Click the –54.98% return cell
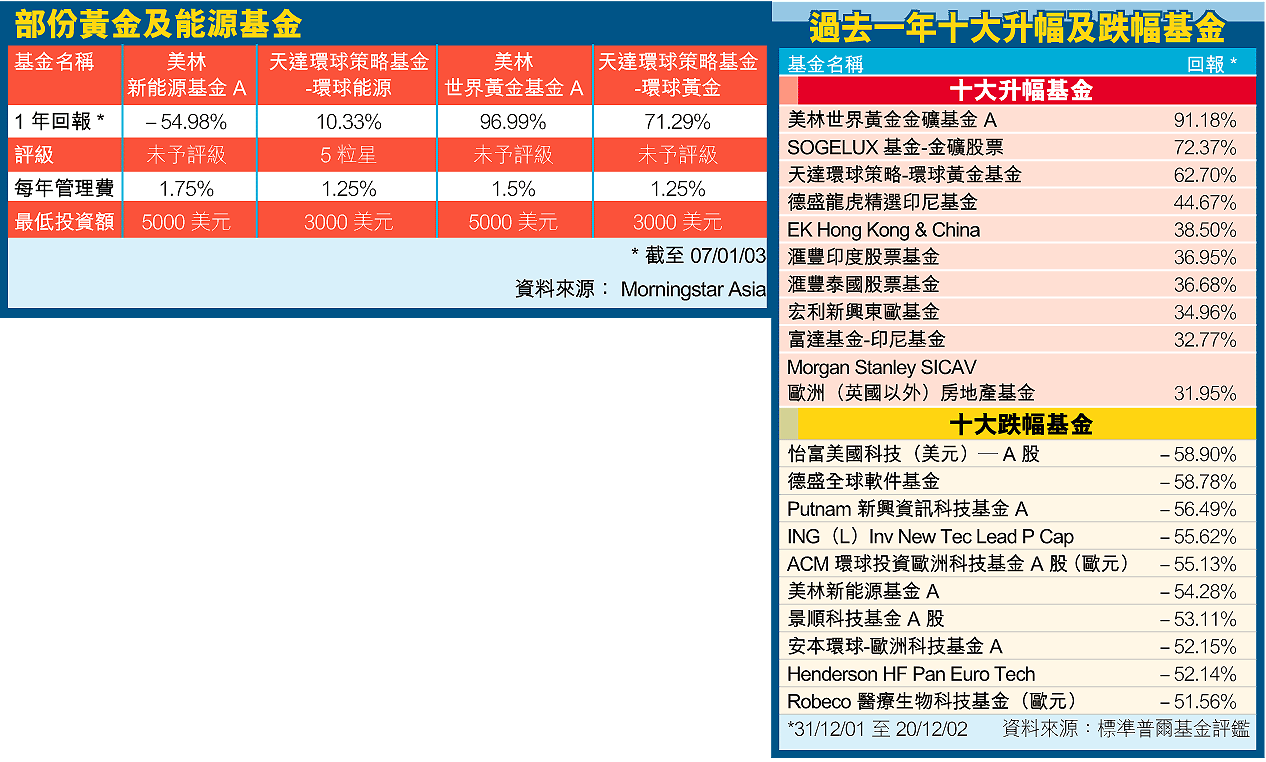The image size is (1266, 762). tap(186, 123)
